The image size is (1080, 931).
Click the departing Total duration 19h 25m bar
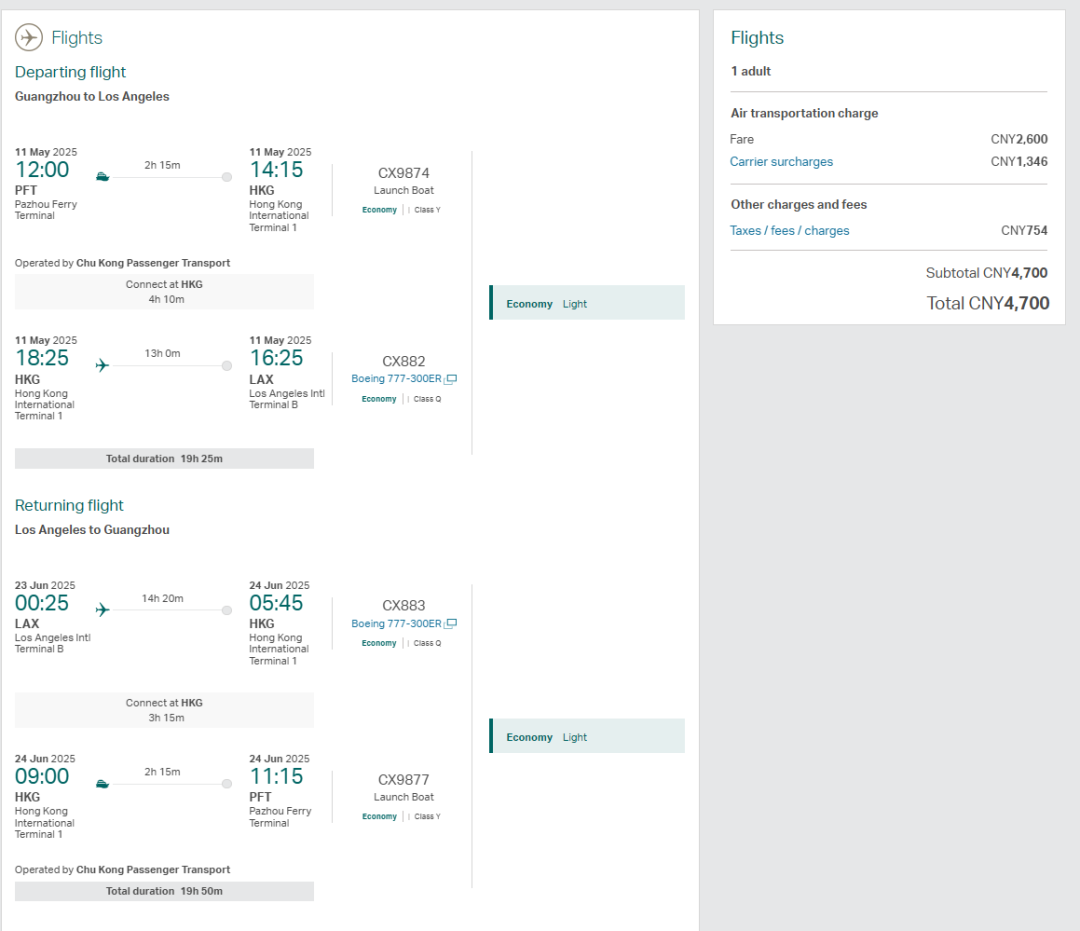[x=164, y=459]
